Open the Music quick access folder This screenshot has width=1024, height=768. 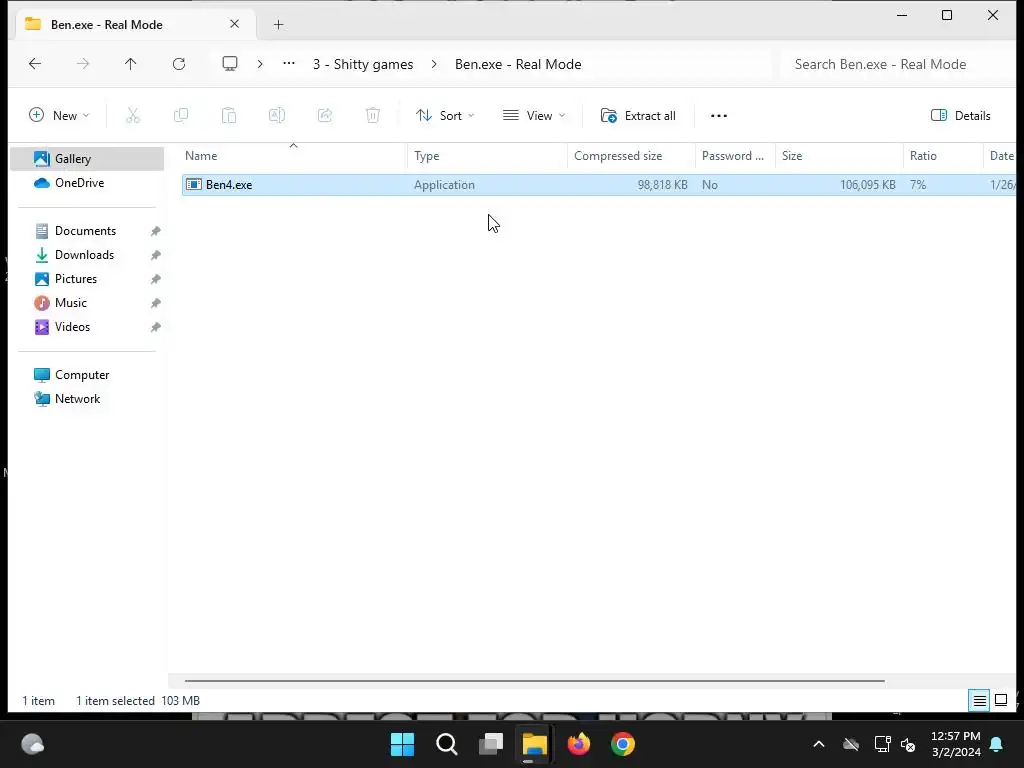tap(71, 303)
